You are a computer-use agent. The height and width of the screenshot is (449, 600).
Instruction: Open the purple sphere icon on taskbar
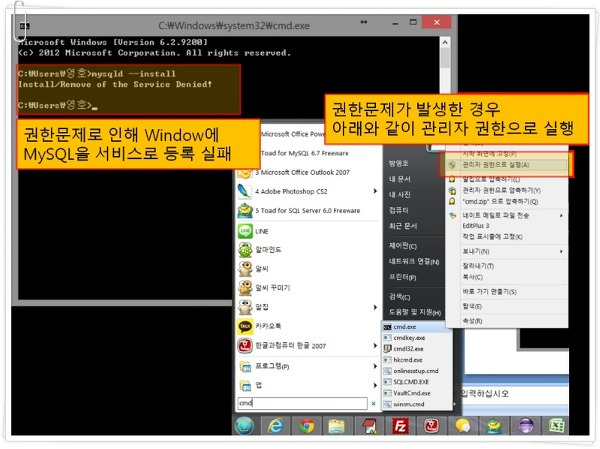pyautogui.click(x=526, y=426)
